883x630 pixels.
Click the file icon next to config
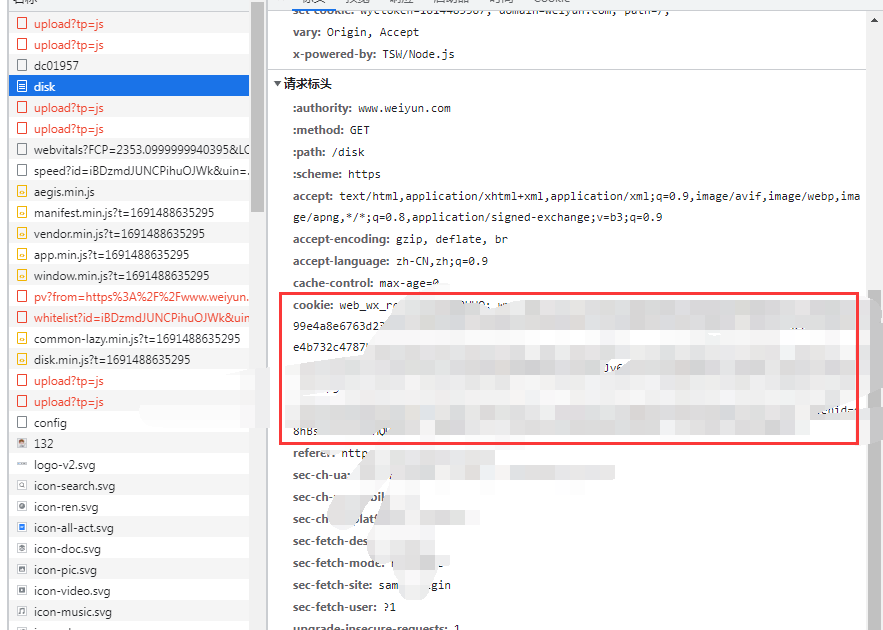(x=22, y=423)
